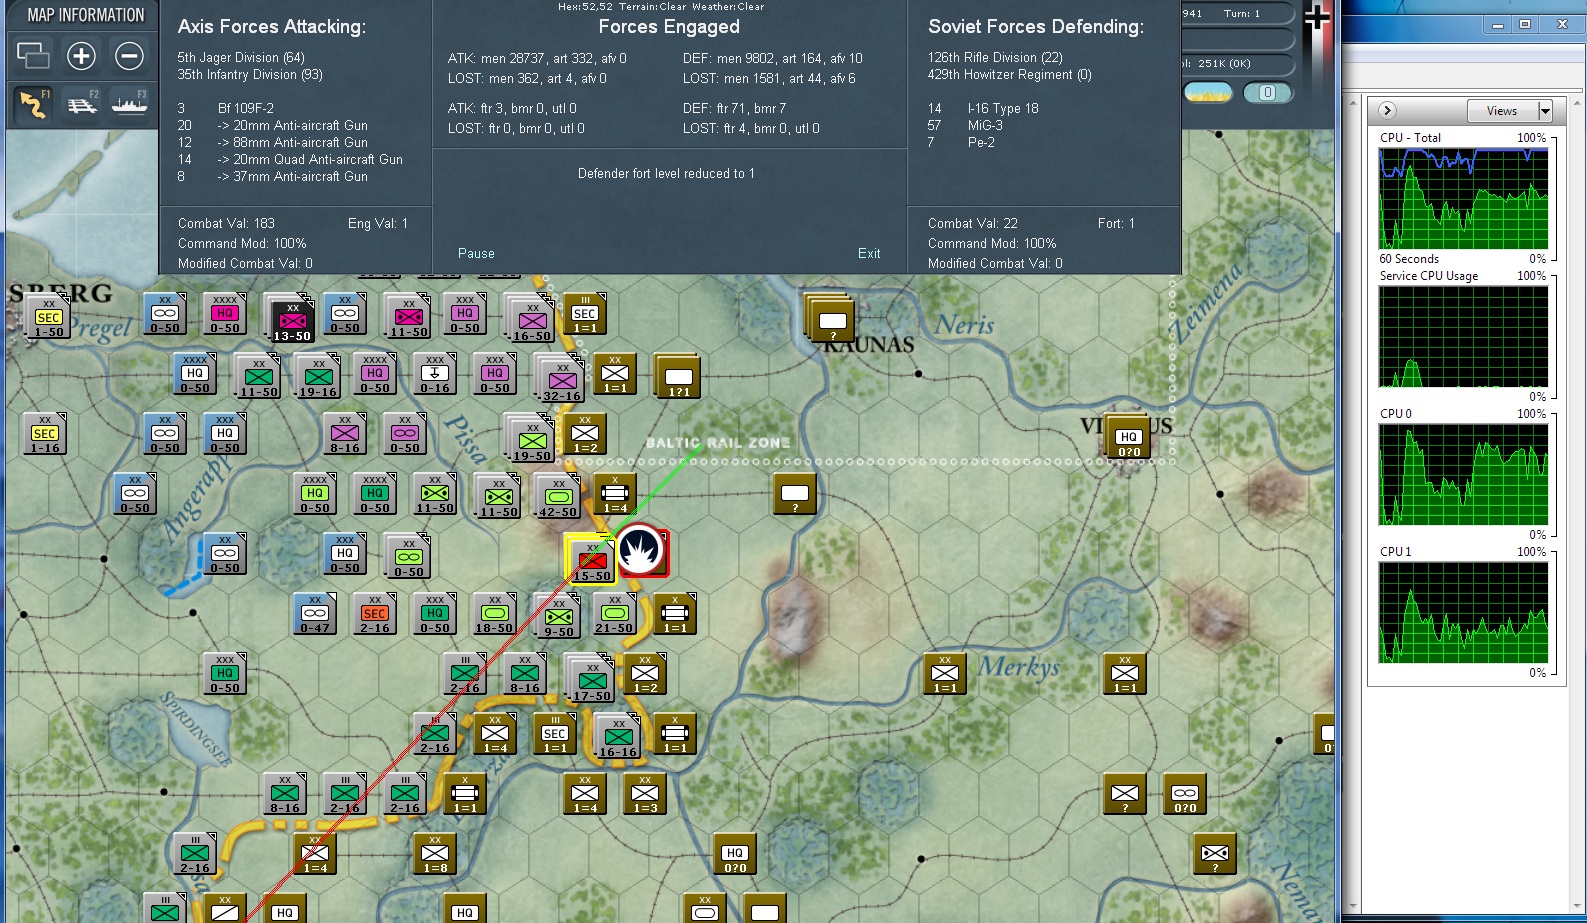Click the weather indicator pill
Viewport: 1587px width, 923px height.
pyautogui.click(x=1208, y=93)
